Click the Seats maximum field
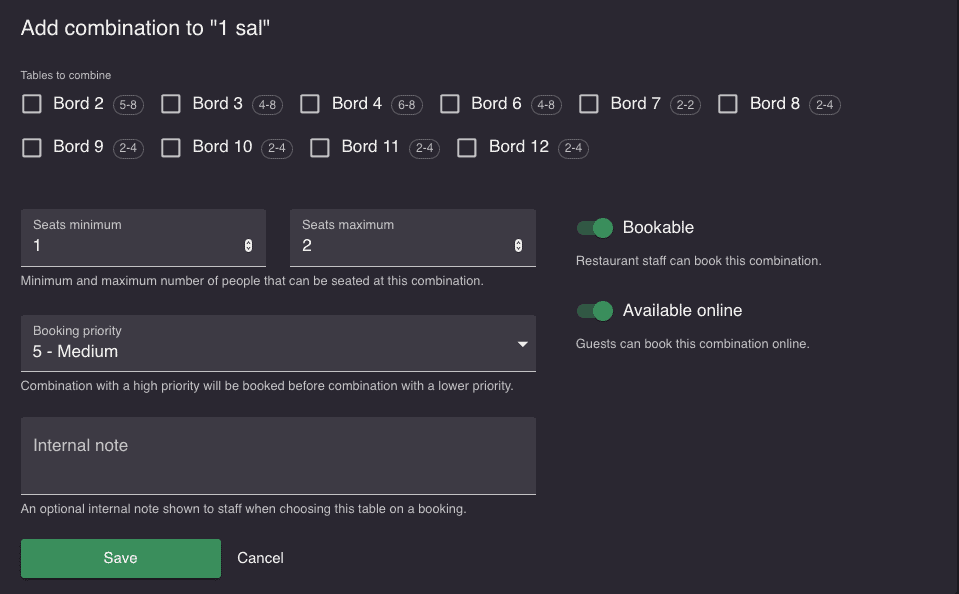959x594 pixels. point(413,238)
